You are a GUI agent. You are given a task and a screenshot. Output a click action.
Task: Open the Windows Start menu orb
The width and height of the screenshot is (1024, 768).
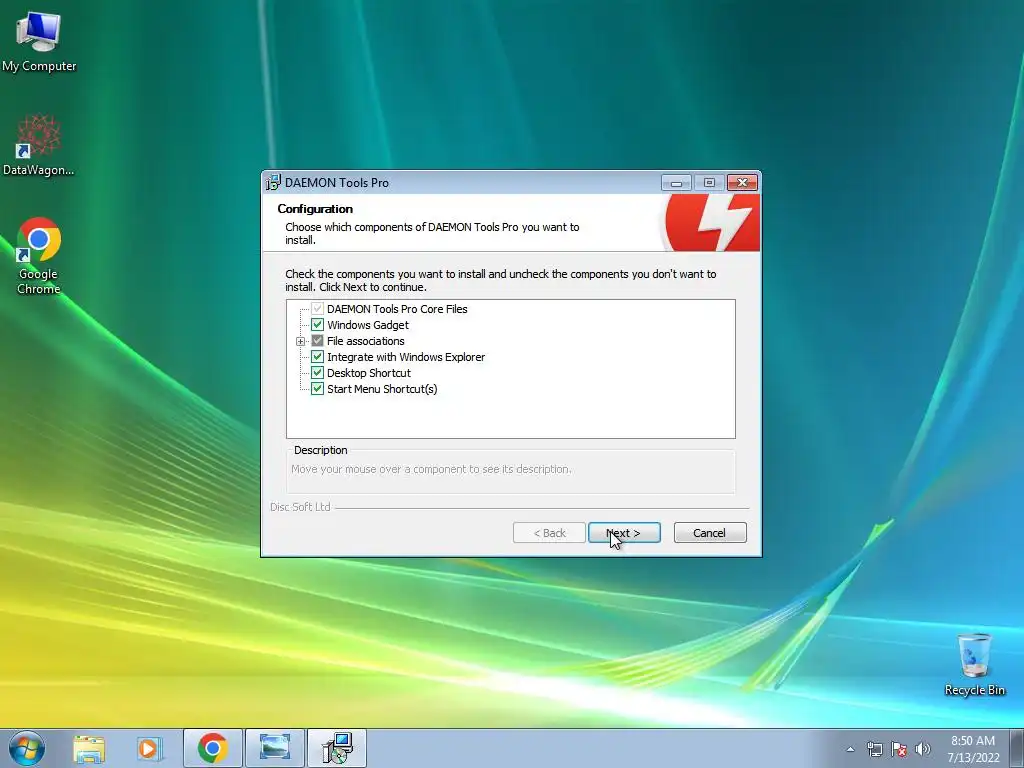pyautogui.click(x=27, y=748)
